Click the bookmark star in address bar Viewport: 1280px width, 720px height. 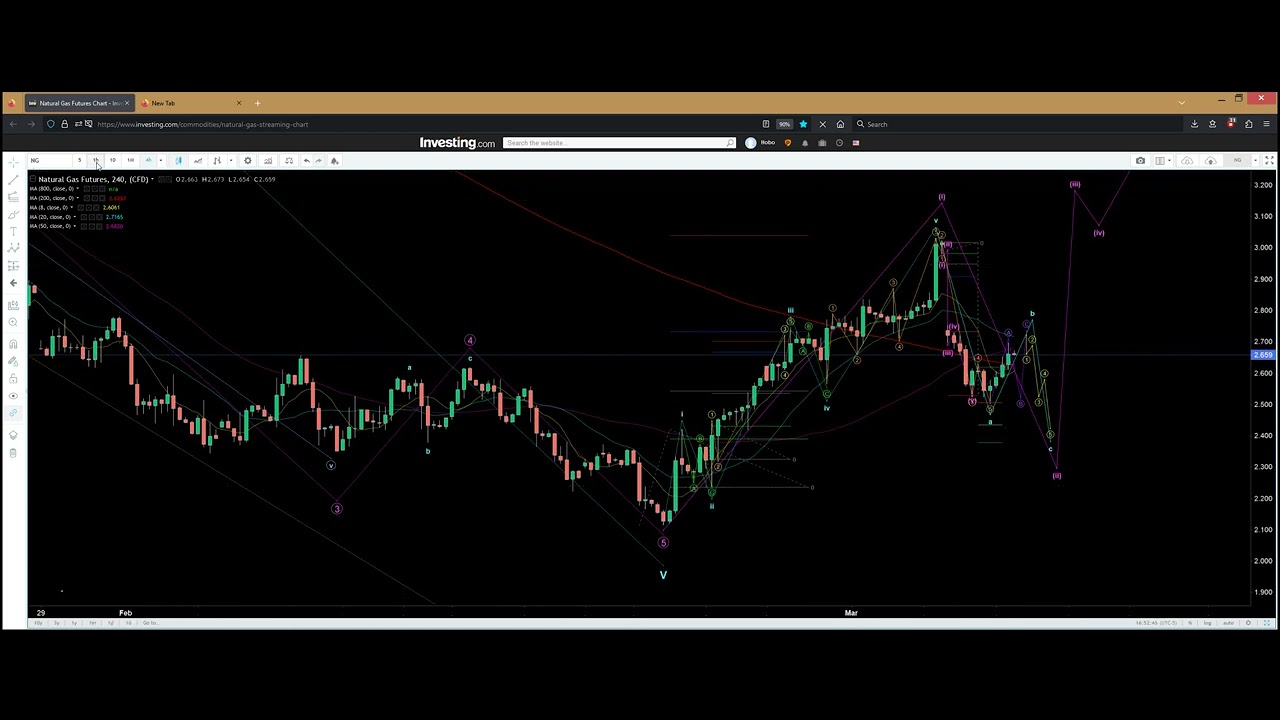[x=803, y=124]
